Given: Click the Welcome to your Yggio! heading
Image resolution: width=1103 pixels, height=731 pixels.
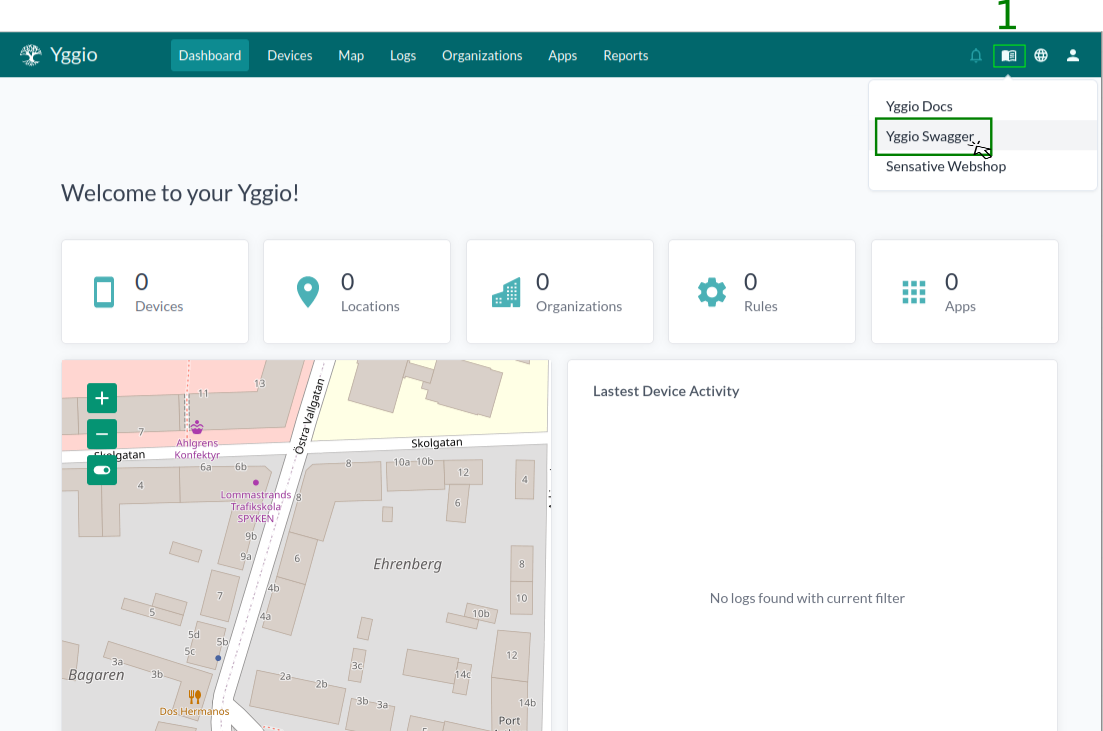Looking at the screenshot, I should click(180, 193).
